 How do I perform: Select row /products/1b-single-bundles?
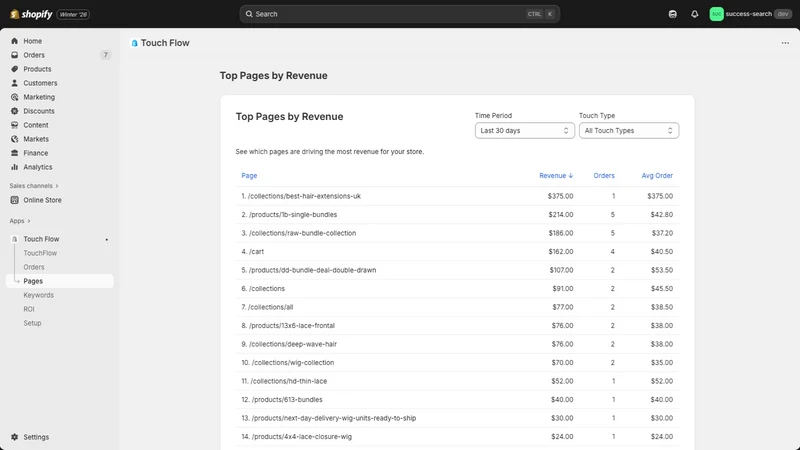tap(457, 215)
